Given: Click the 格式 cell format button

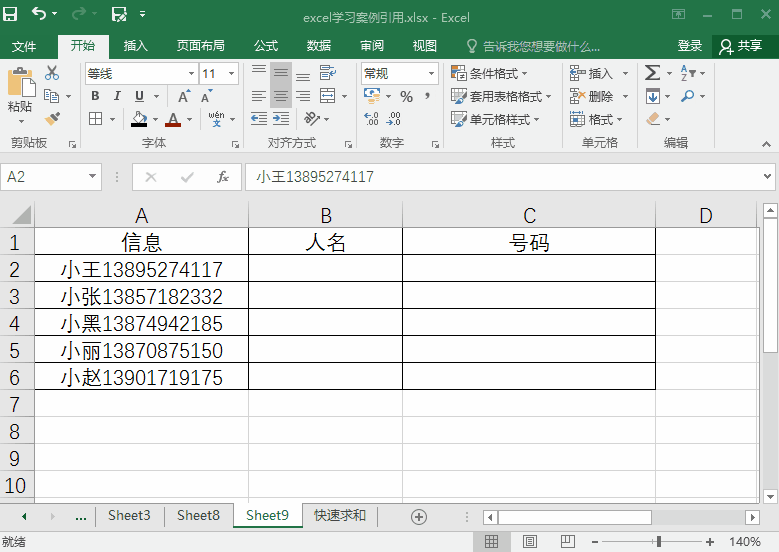Looking at the screenshot, I should 596,119.
